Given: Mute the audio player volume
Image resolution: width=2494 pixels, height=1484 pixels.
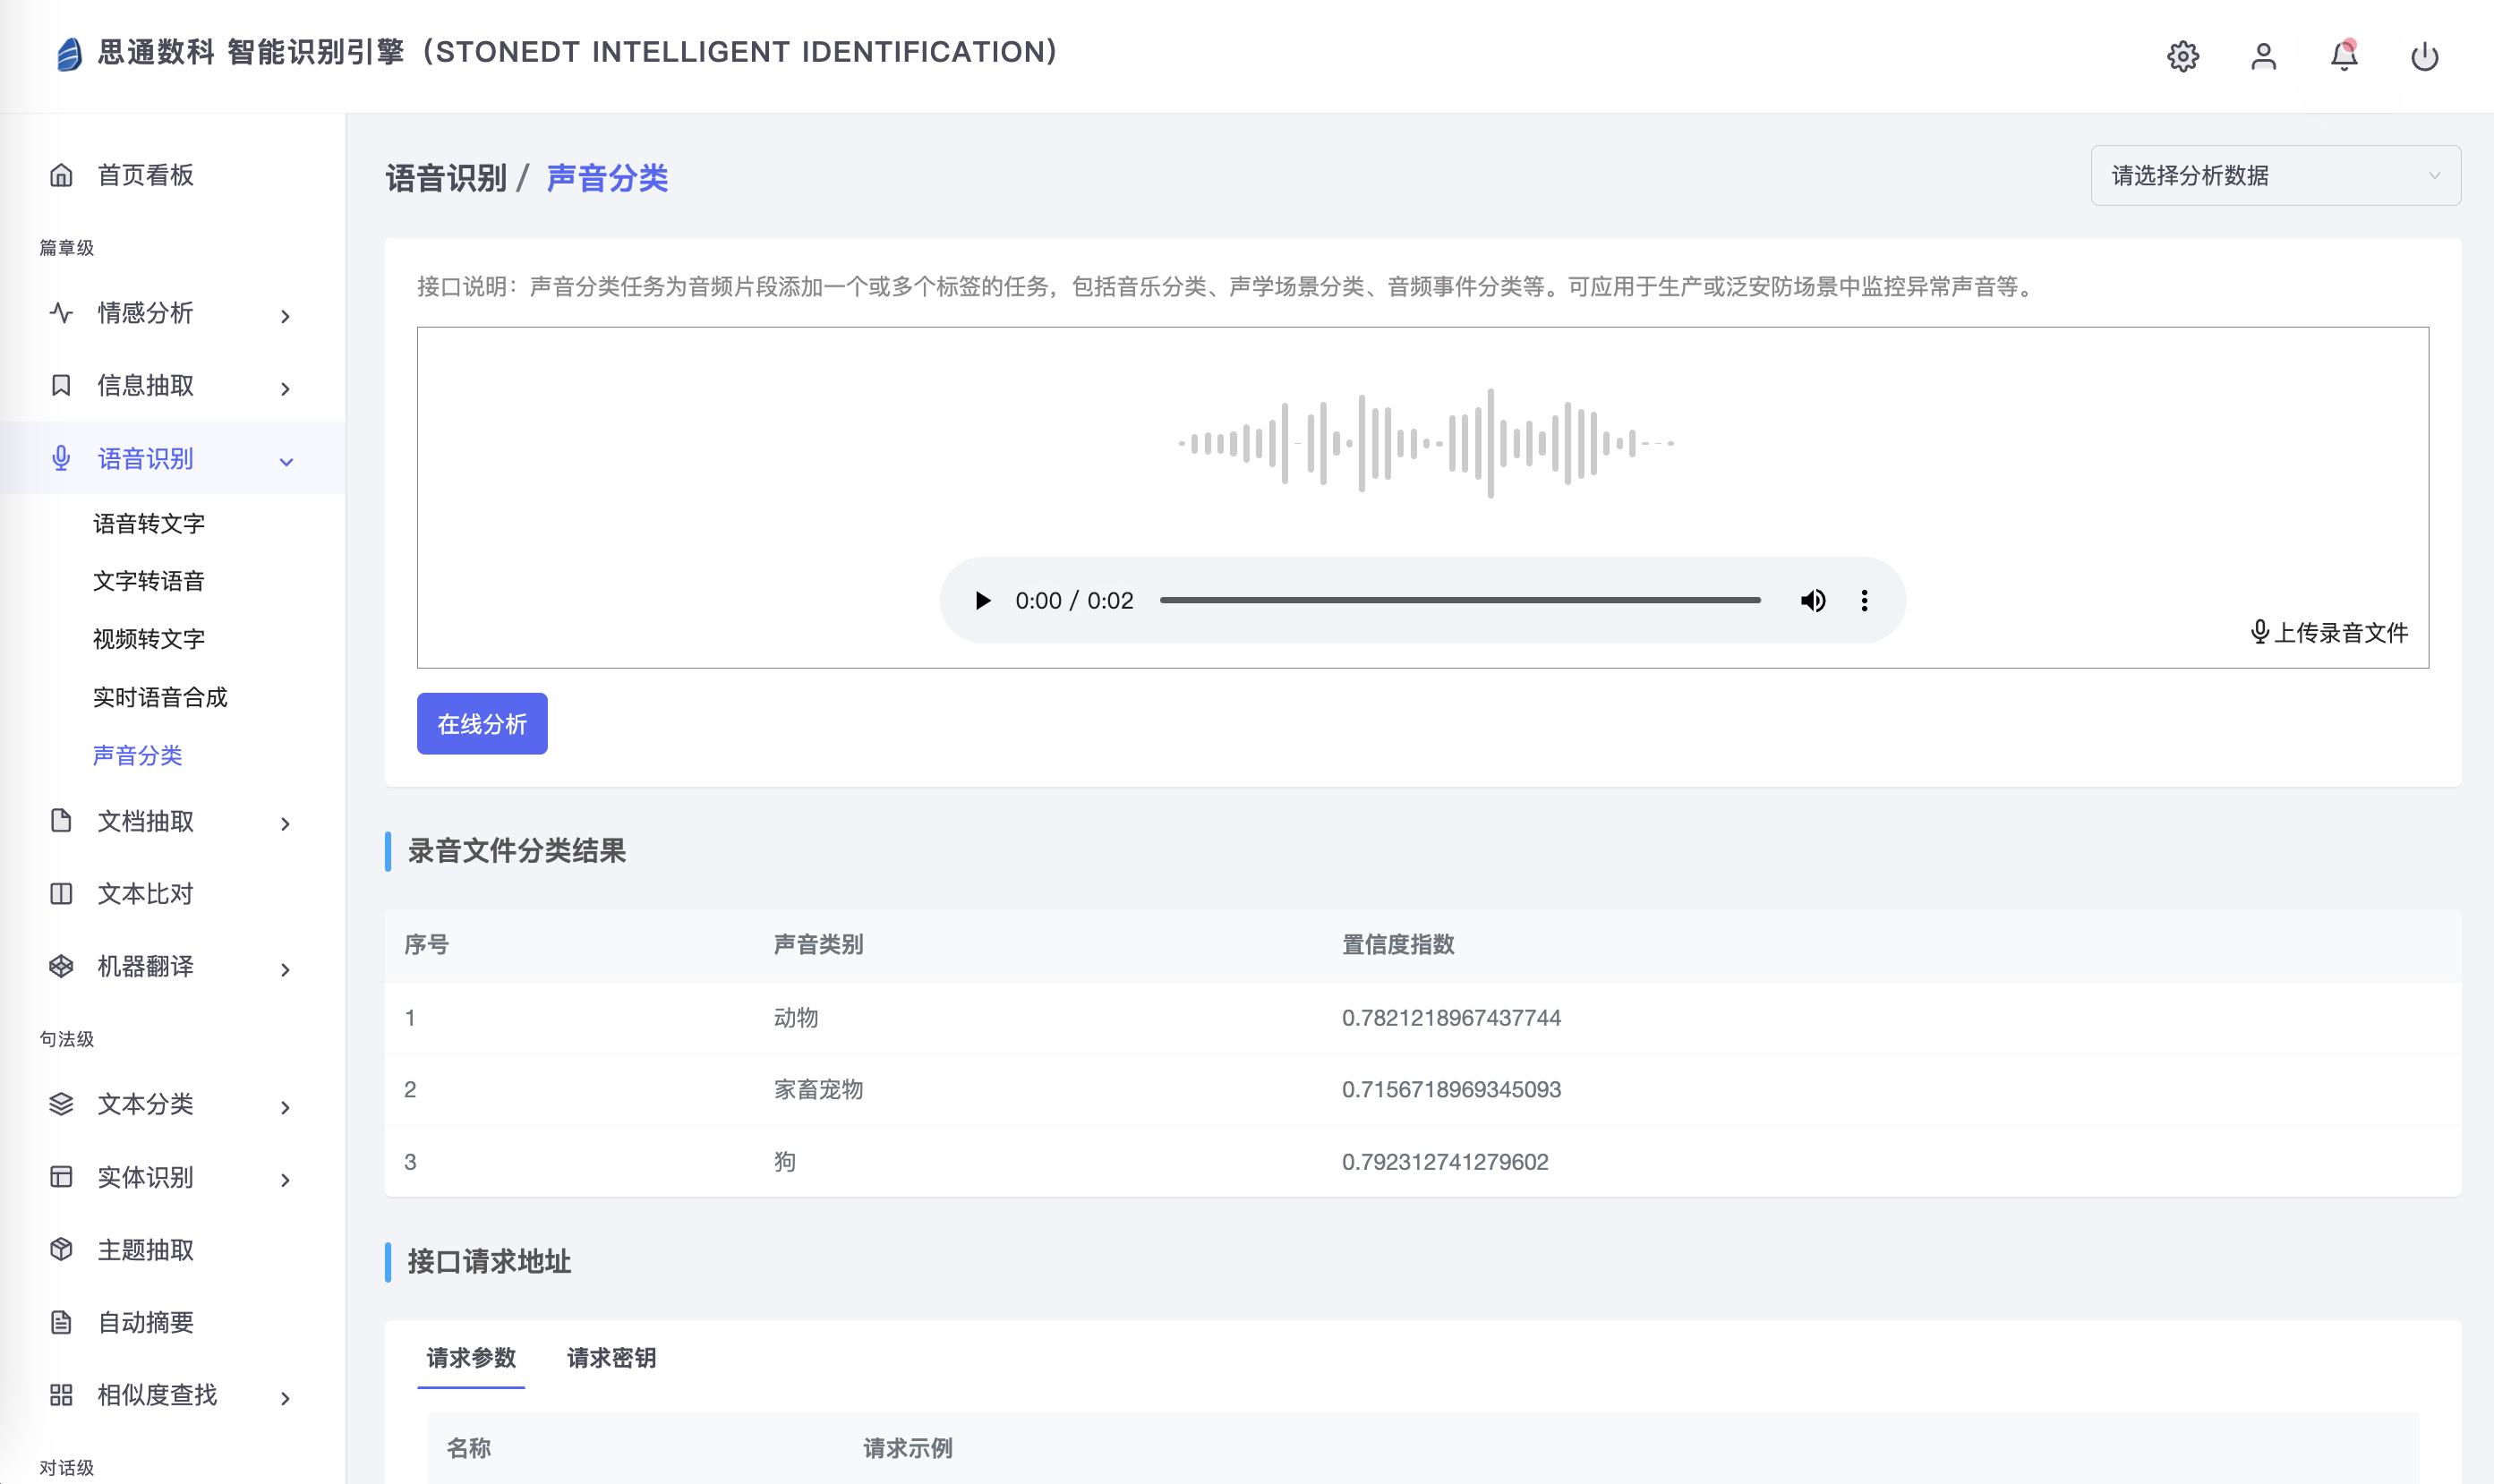Looking at the screenshot, I should (x=1813, y=600).
